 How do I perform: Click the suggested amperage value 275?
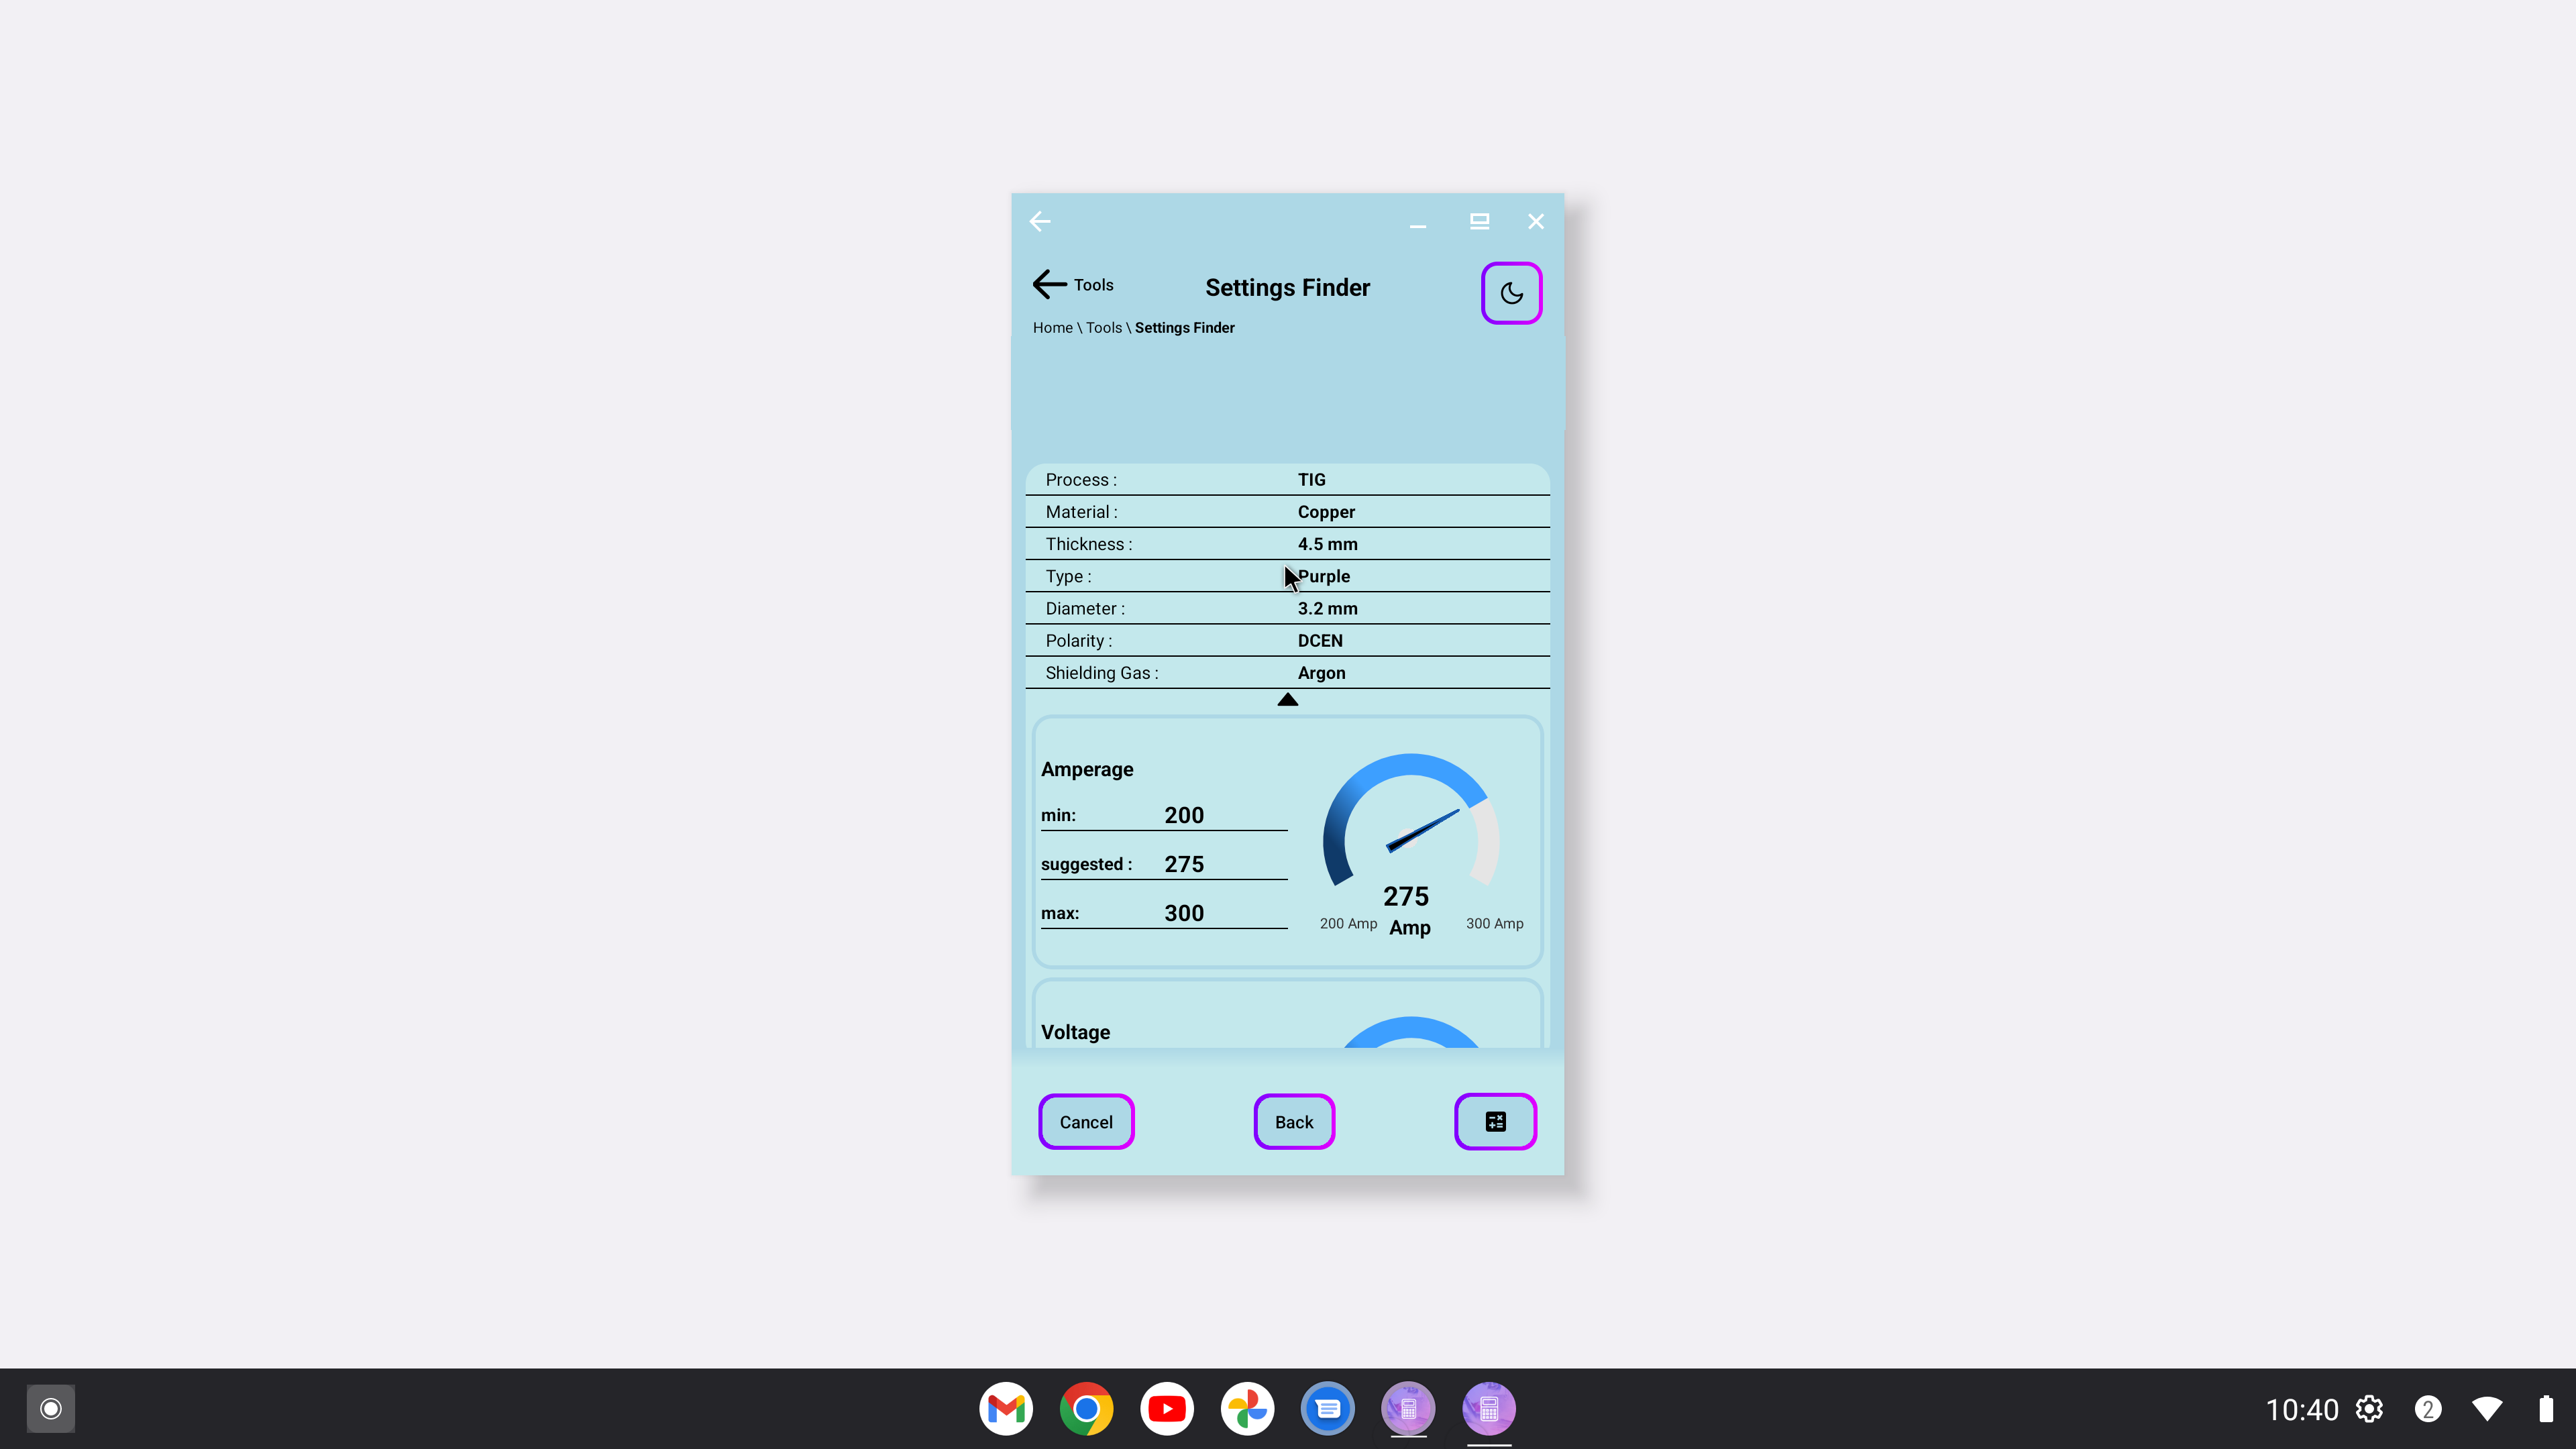[x=1184, y=864]
